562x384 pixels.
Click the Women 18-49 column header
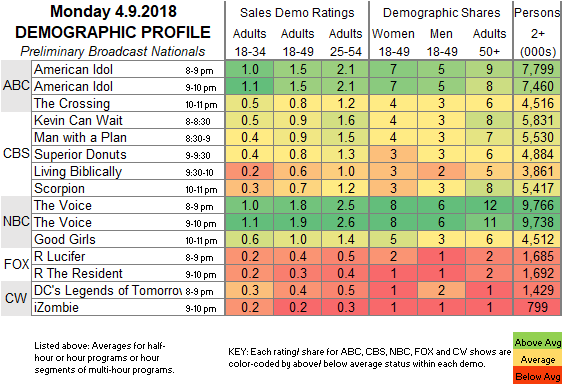pyautogui.click(x=394, y=43)
